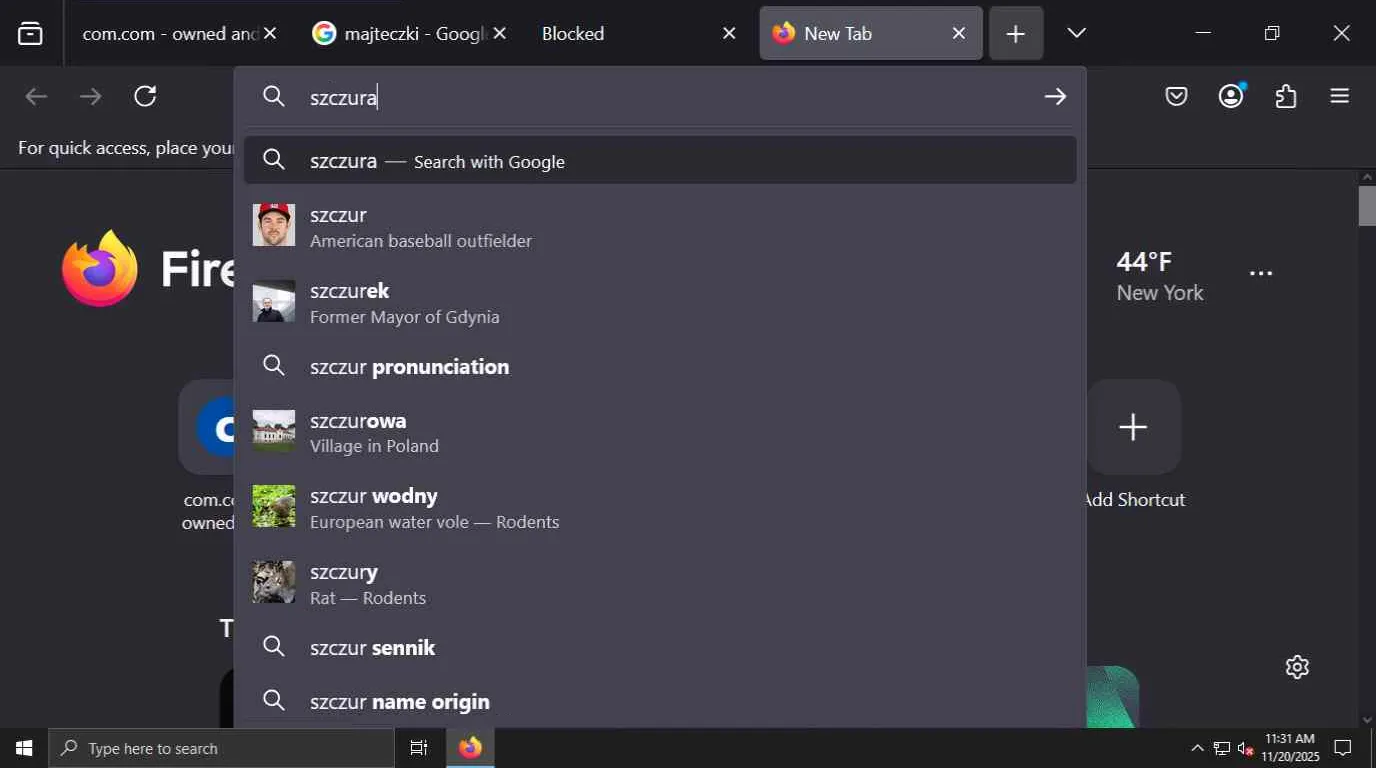Open a new tab with plus button

(1015, 33)
